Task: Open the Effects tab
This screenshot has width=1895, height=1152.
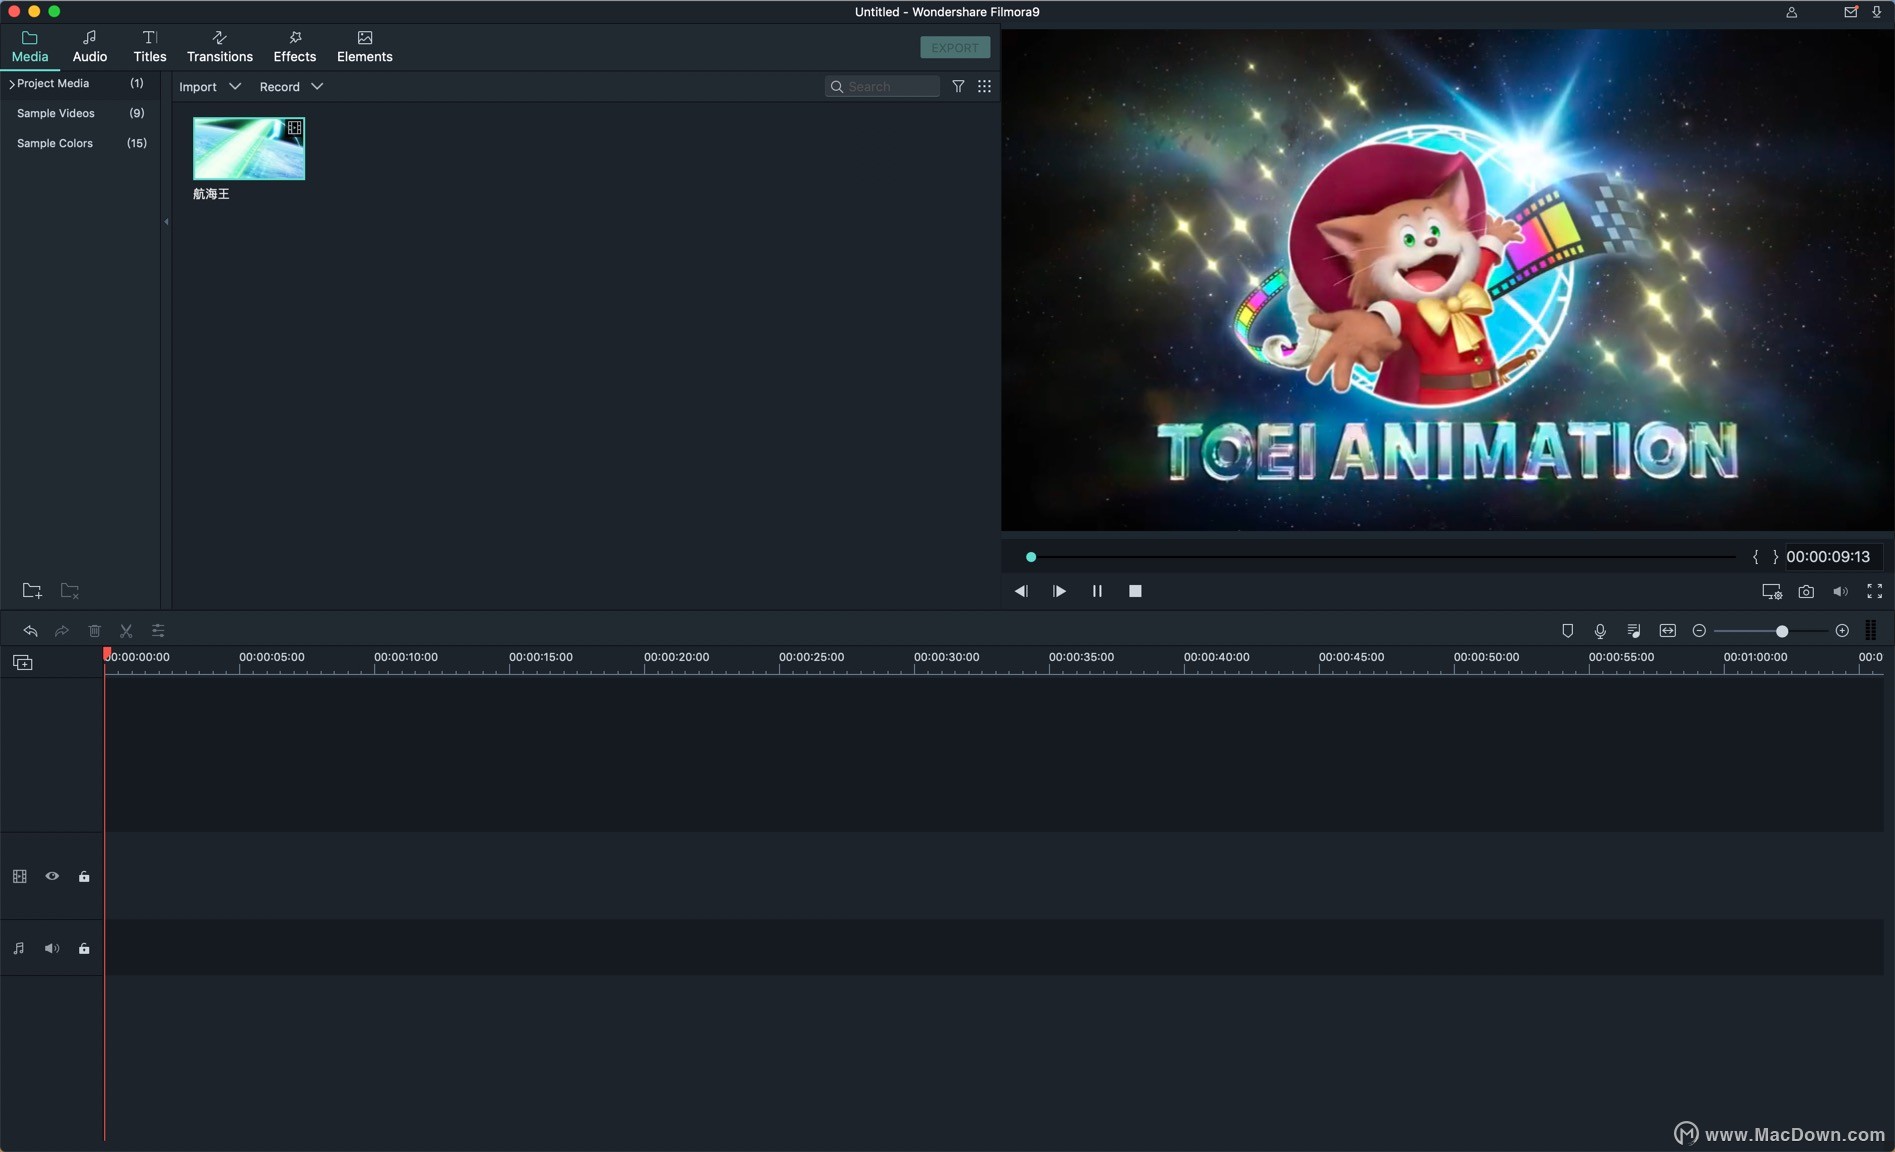Action: coord(294,47)
